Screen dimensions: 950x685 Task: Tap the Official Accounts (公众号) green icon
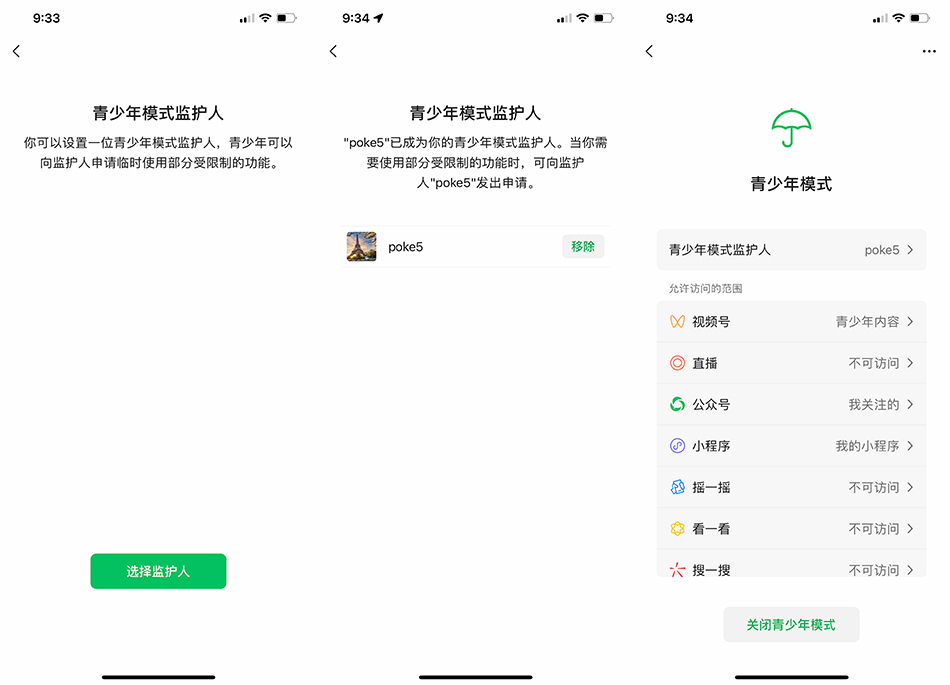(677, 405)
